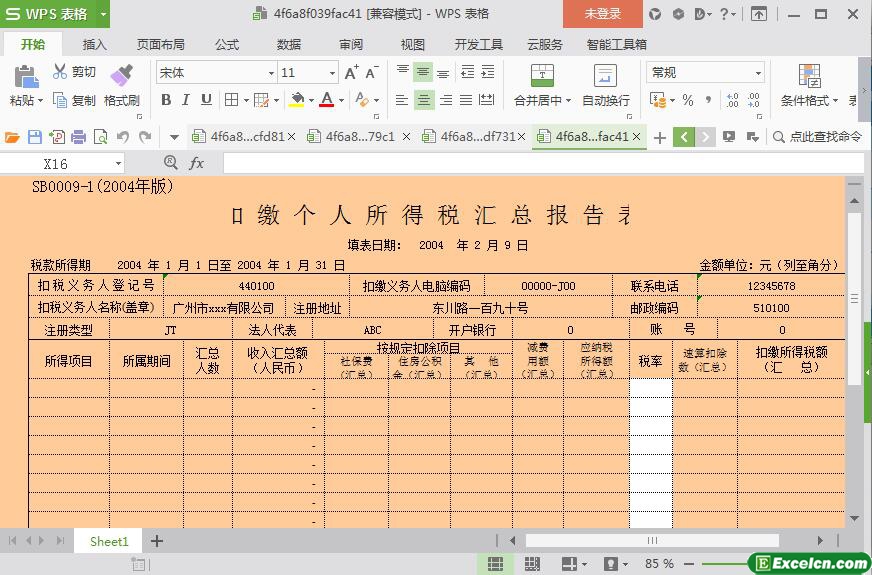
Task: Switch to the 插入 (Insert) ribbon tab
Action: tap(94, 44)
